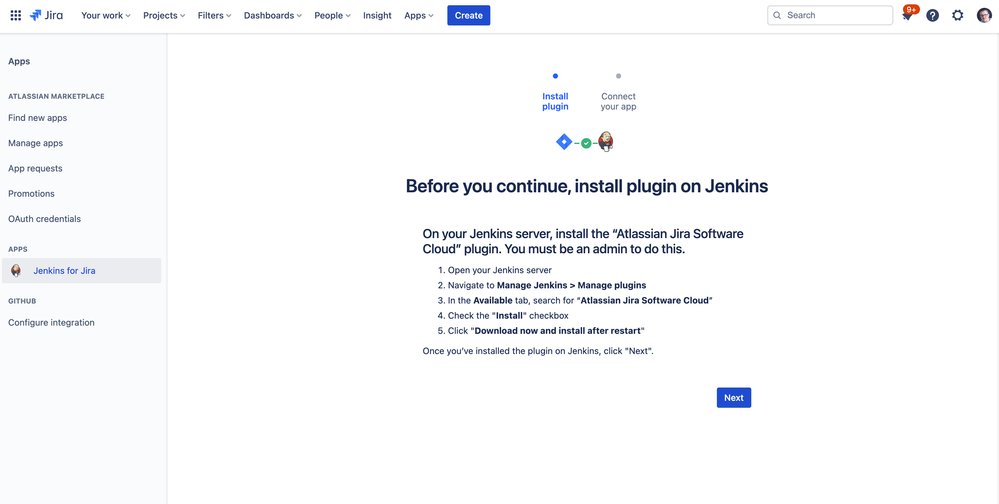Image resolution: width=999 pixels, height=504 pixels.
Task: Select the Install plugin step
Action: tap(555, 101)
